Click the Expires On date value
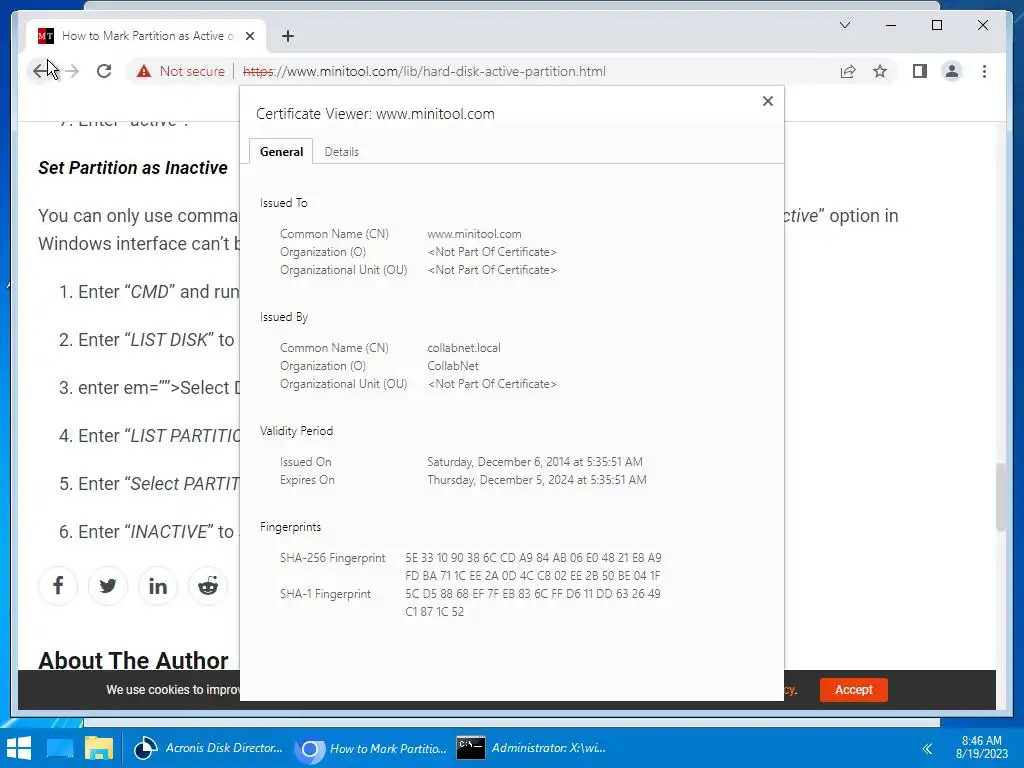Image resolution: width=1024 pixels, height=768 pixels. [x=537, y=480]
